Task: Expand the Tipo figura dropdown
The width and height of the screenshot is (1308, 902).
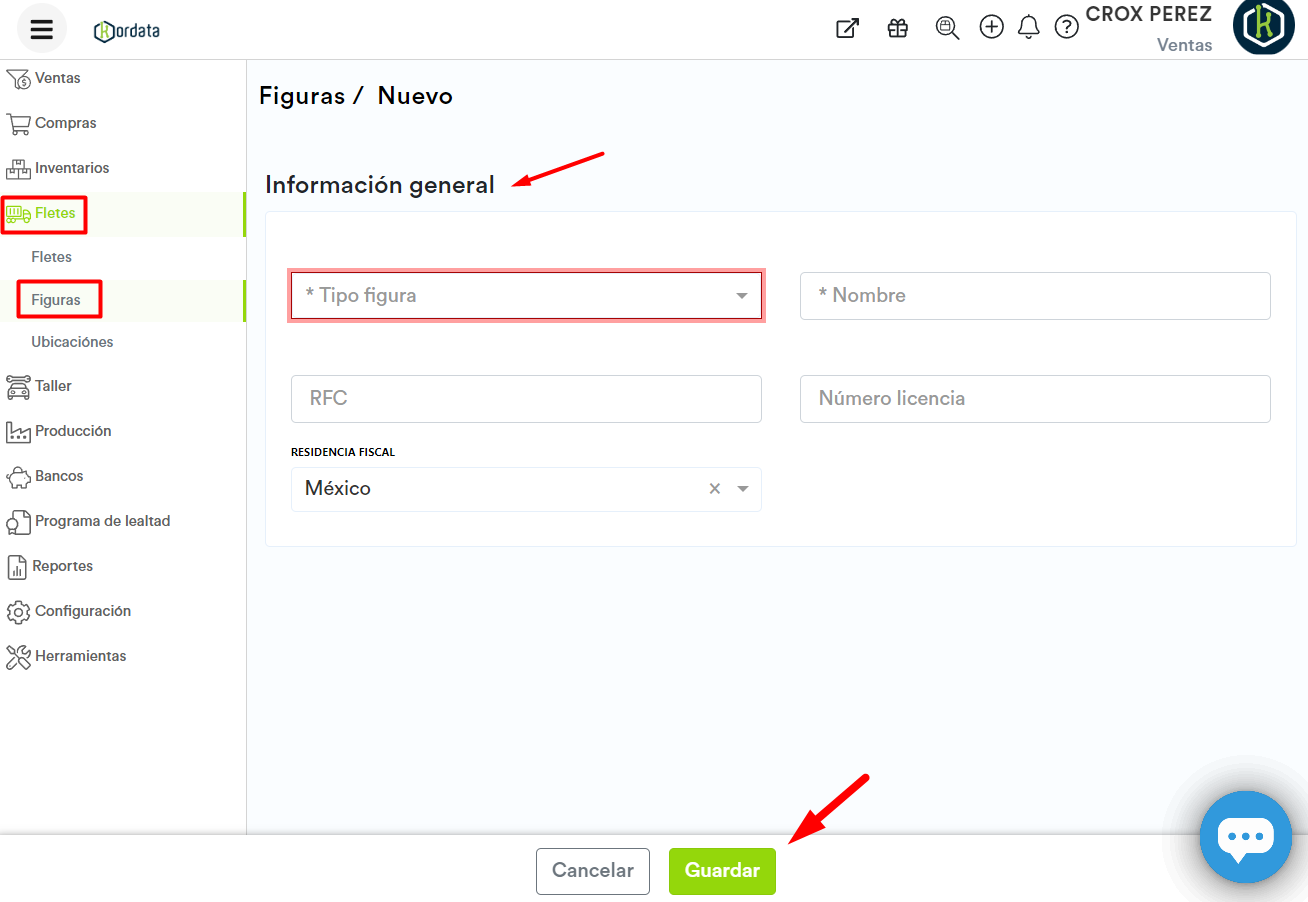Action: coord(526,296)
